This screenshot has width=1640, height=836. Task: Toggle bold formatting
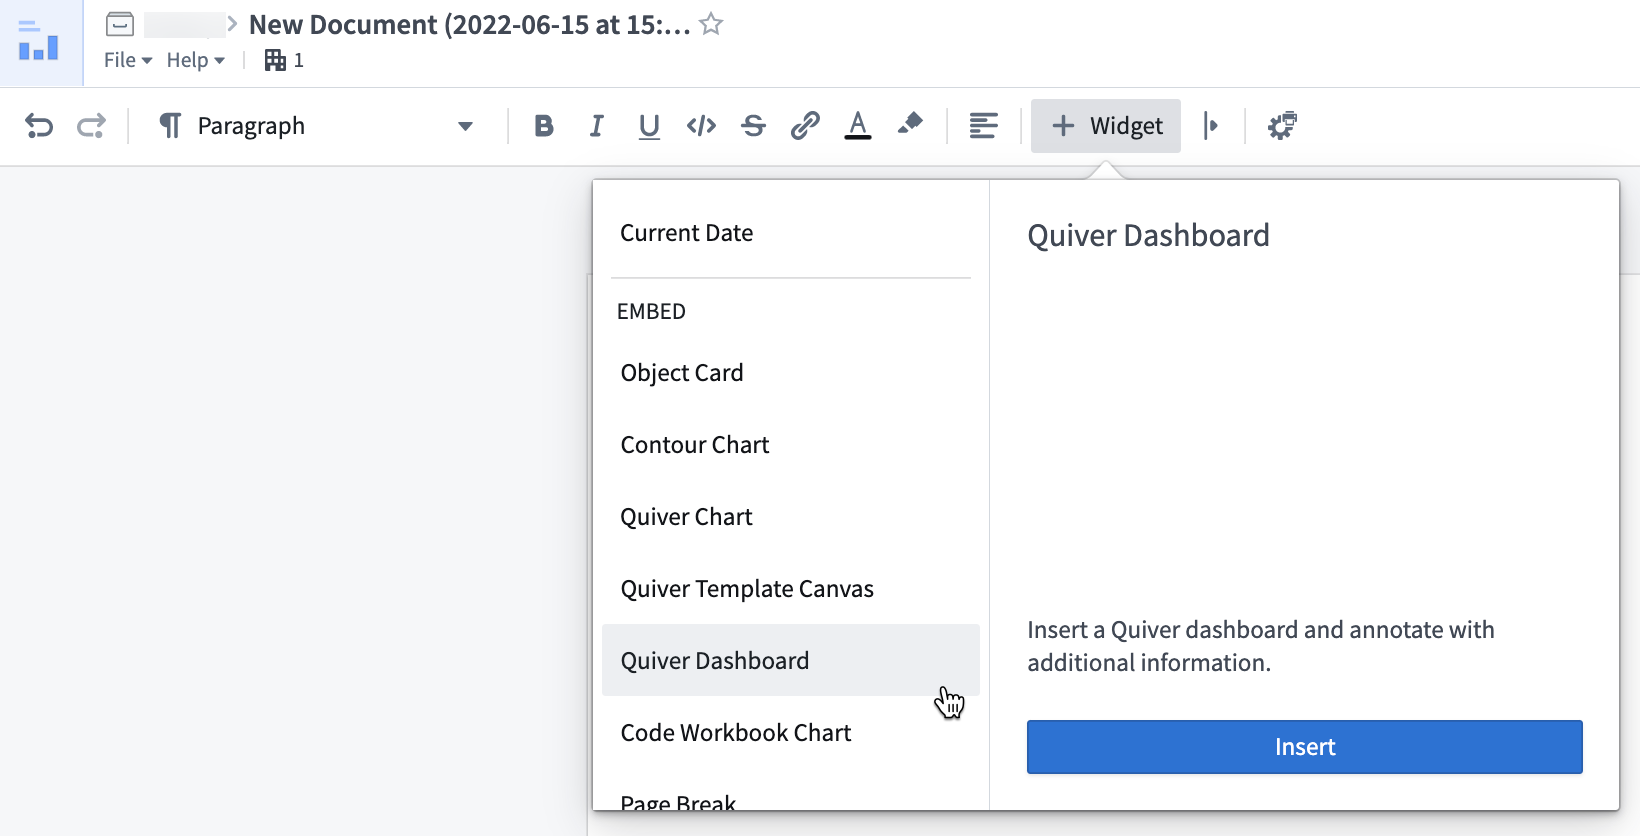pos(544,126)
